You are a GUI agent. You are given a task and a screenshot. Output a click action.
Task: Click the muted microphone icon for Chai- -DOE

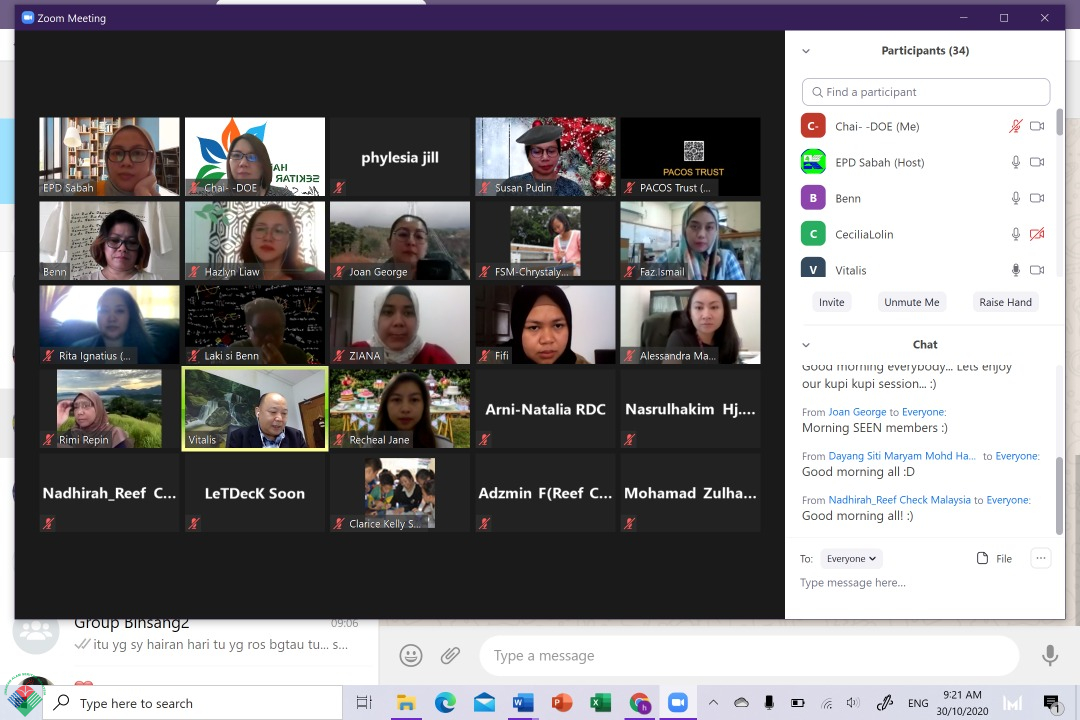[x=1015, y=126]
